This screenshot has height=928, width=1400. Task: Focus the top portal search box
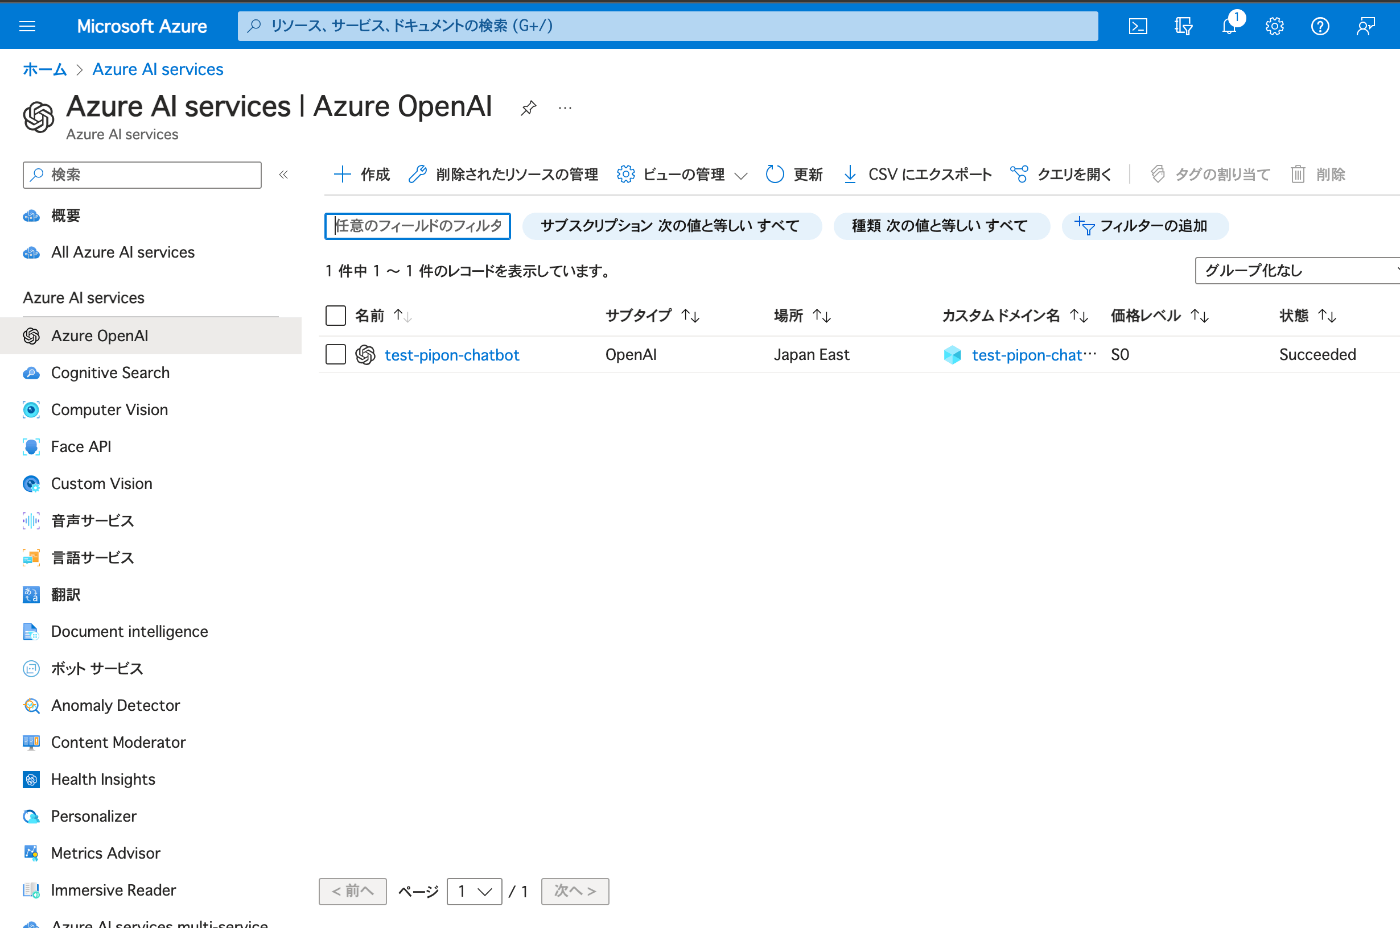(668, 26)
